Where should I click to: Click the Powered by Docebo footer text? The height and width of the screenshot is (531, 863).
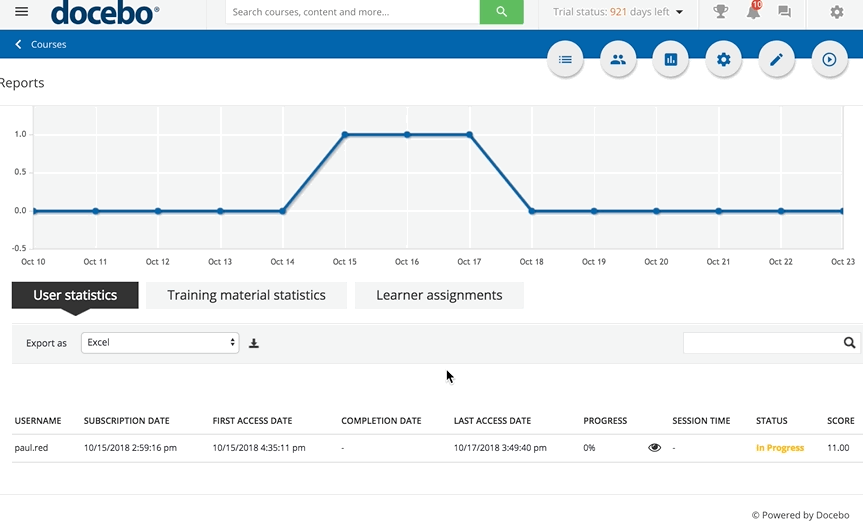(800, 515)
